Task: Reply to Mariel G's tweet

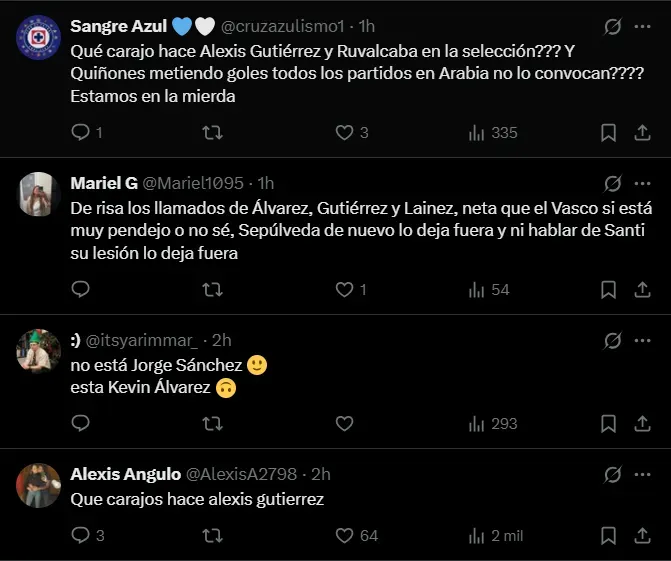Action: click(x=82, y=289)
